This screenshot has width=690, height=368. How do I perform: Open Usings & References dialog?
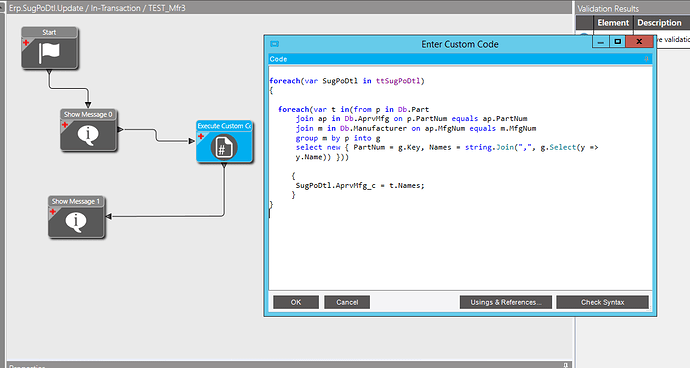(506, 302)
